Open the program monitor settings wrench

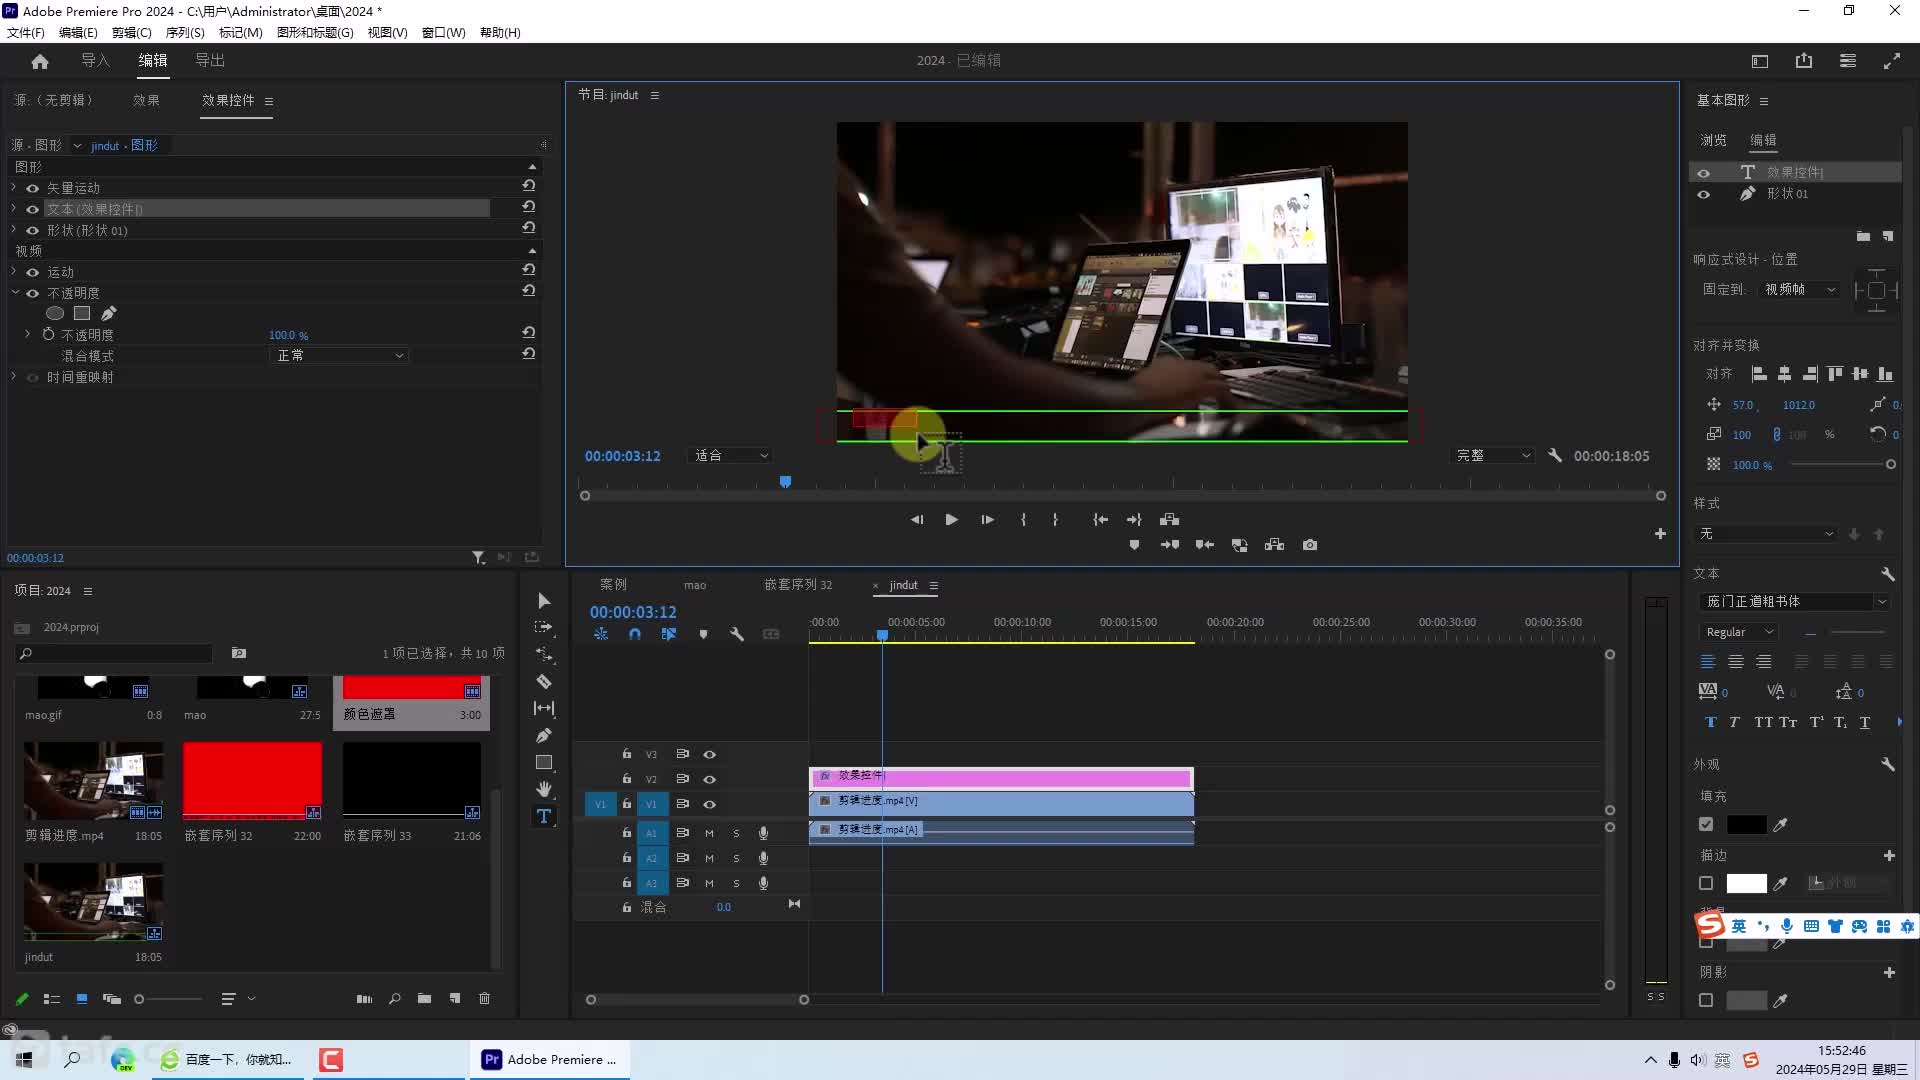(x=1555, y=455)
